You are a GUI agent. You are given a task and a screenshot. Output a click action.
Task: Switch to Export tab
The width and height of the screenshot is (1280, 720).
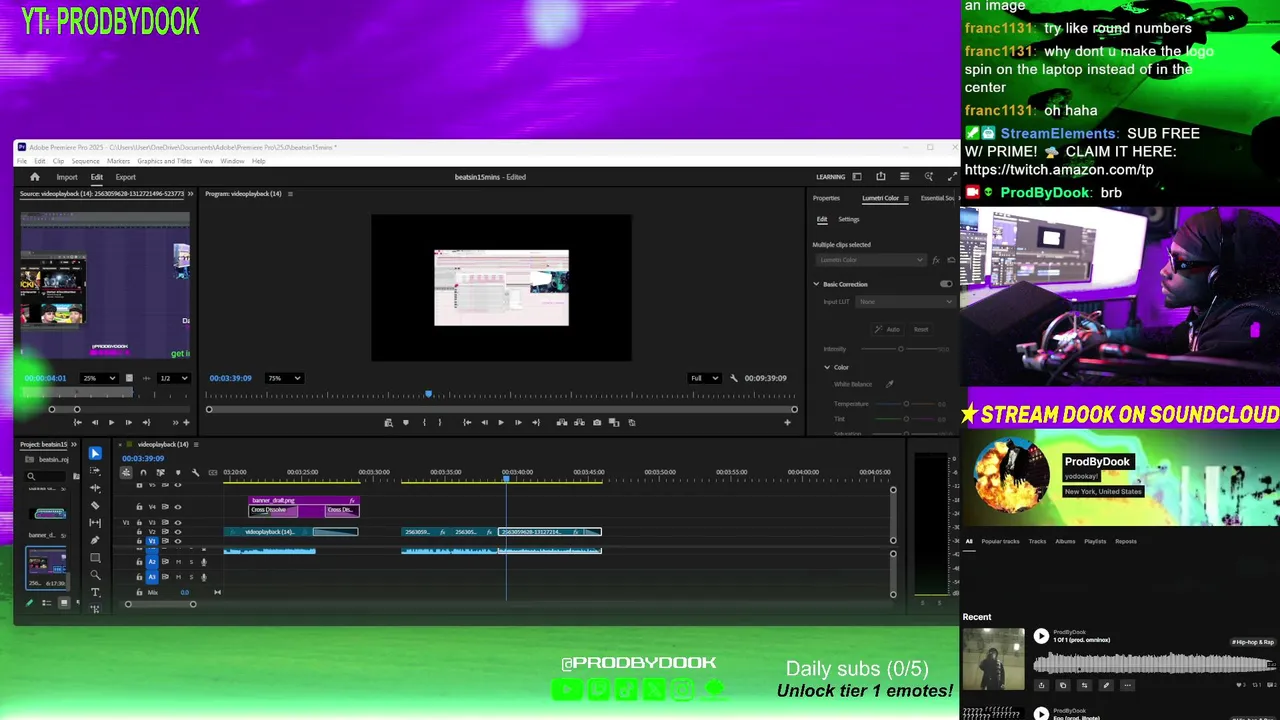126,177
